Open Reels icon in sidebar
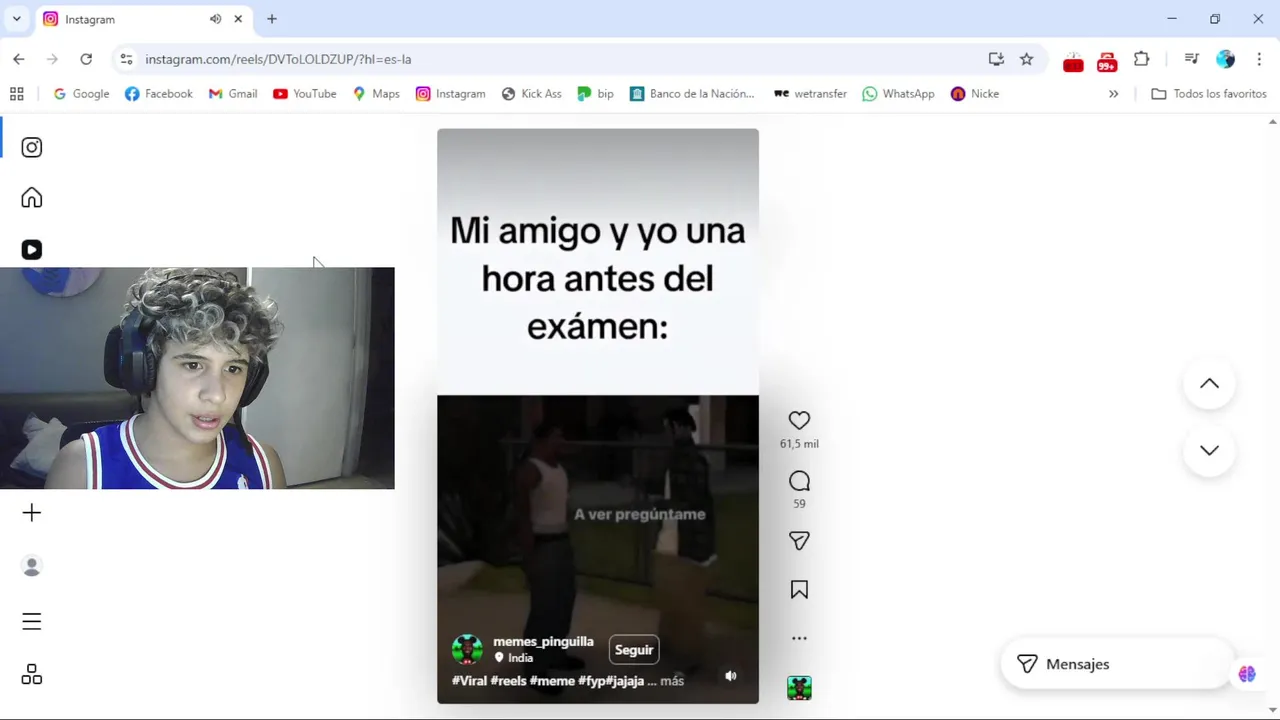Screen dimensions: 1280x720 click(x=32, y=250)
